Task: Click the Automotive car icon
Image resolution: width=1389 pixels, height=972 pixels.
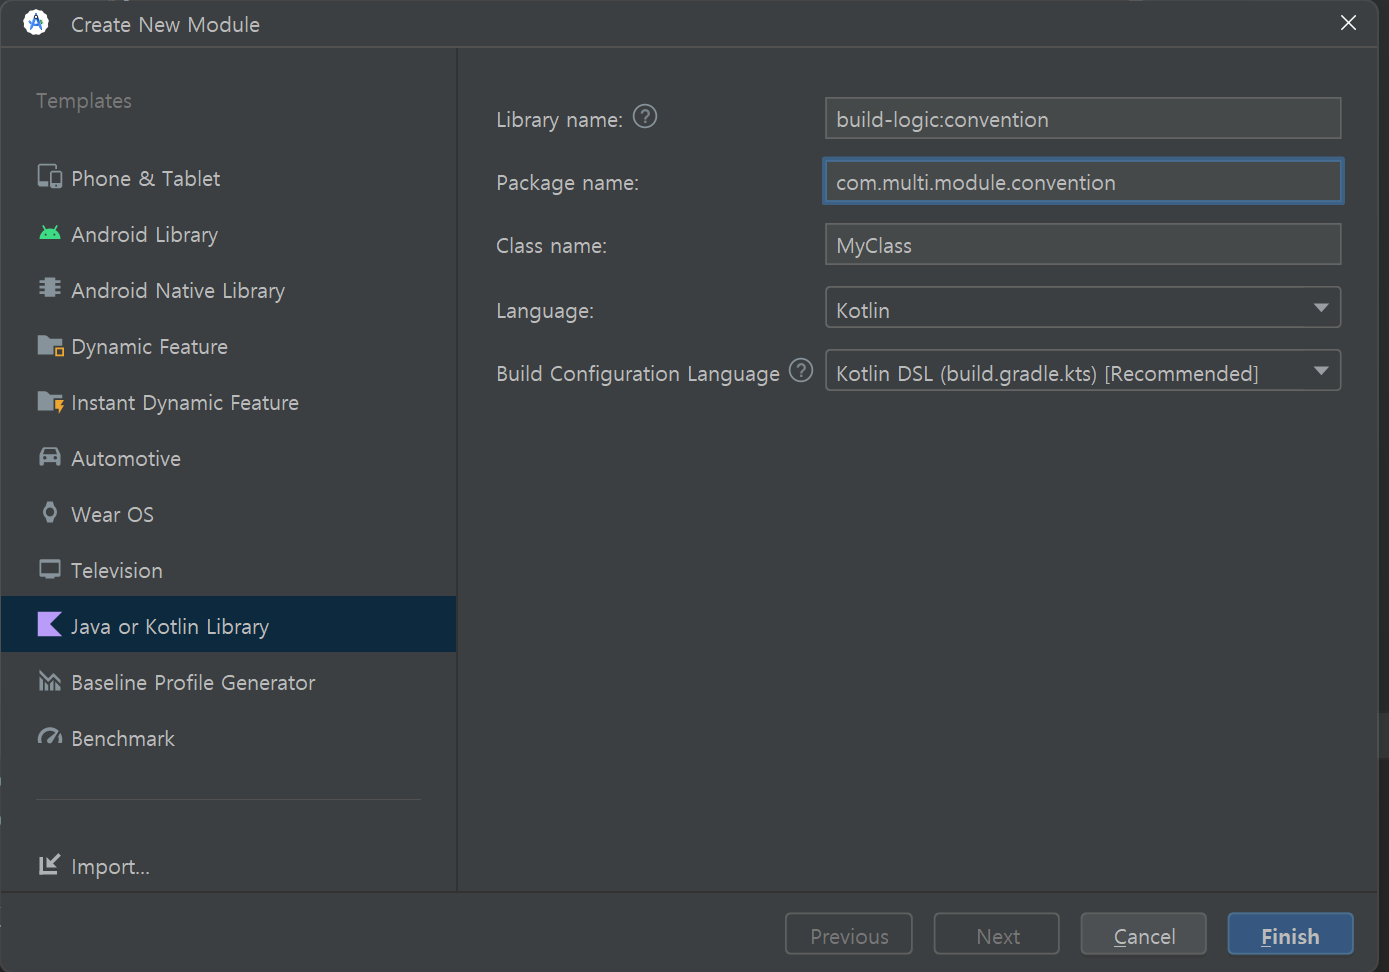Action: pyautogui.click(x=49, y=457)
